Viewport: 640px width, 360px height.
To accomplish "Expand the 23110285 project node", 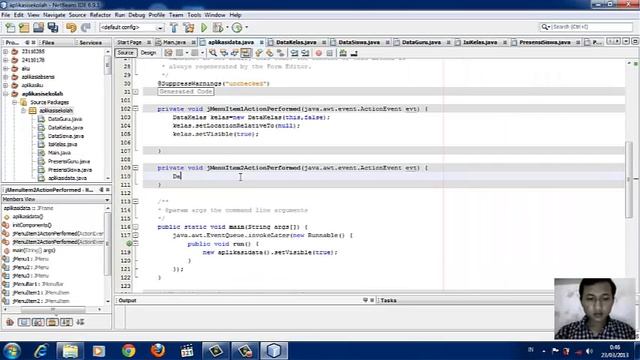I will tap(6, 52).
